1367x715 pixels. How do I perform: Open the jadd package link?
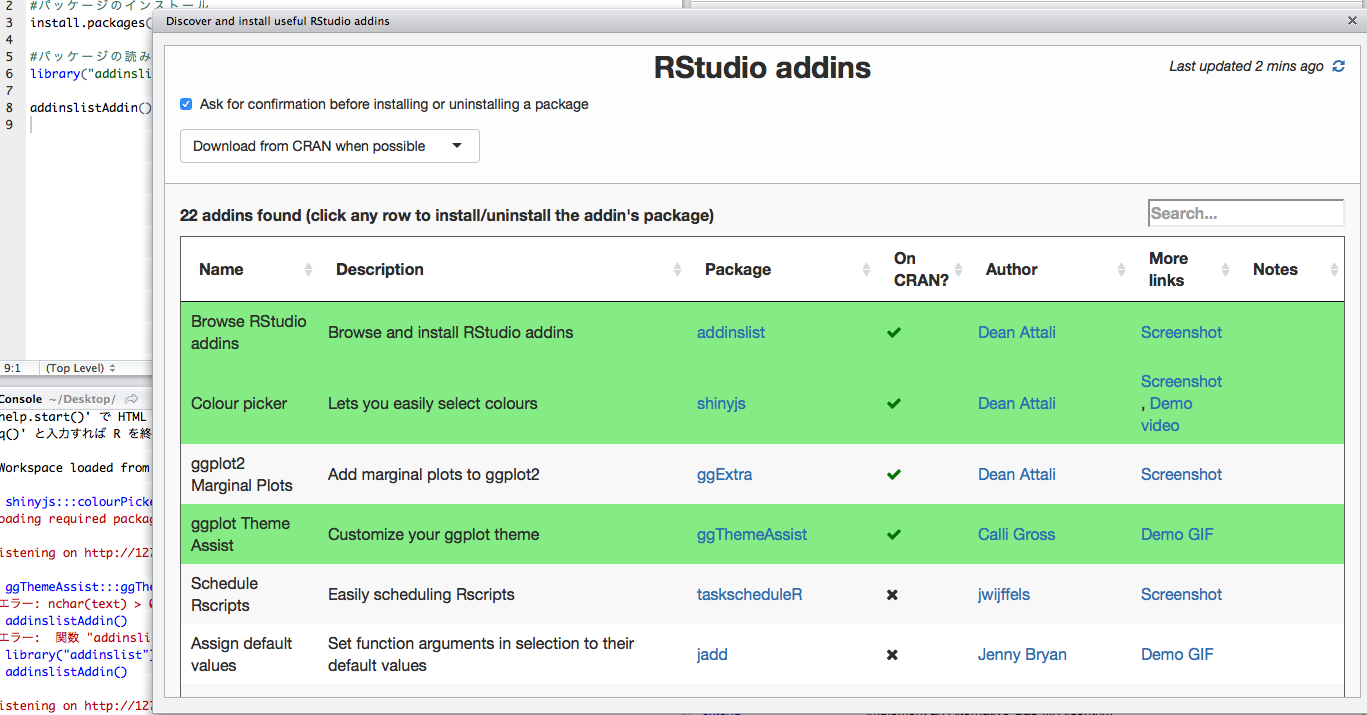(712, 654)
